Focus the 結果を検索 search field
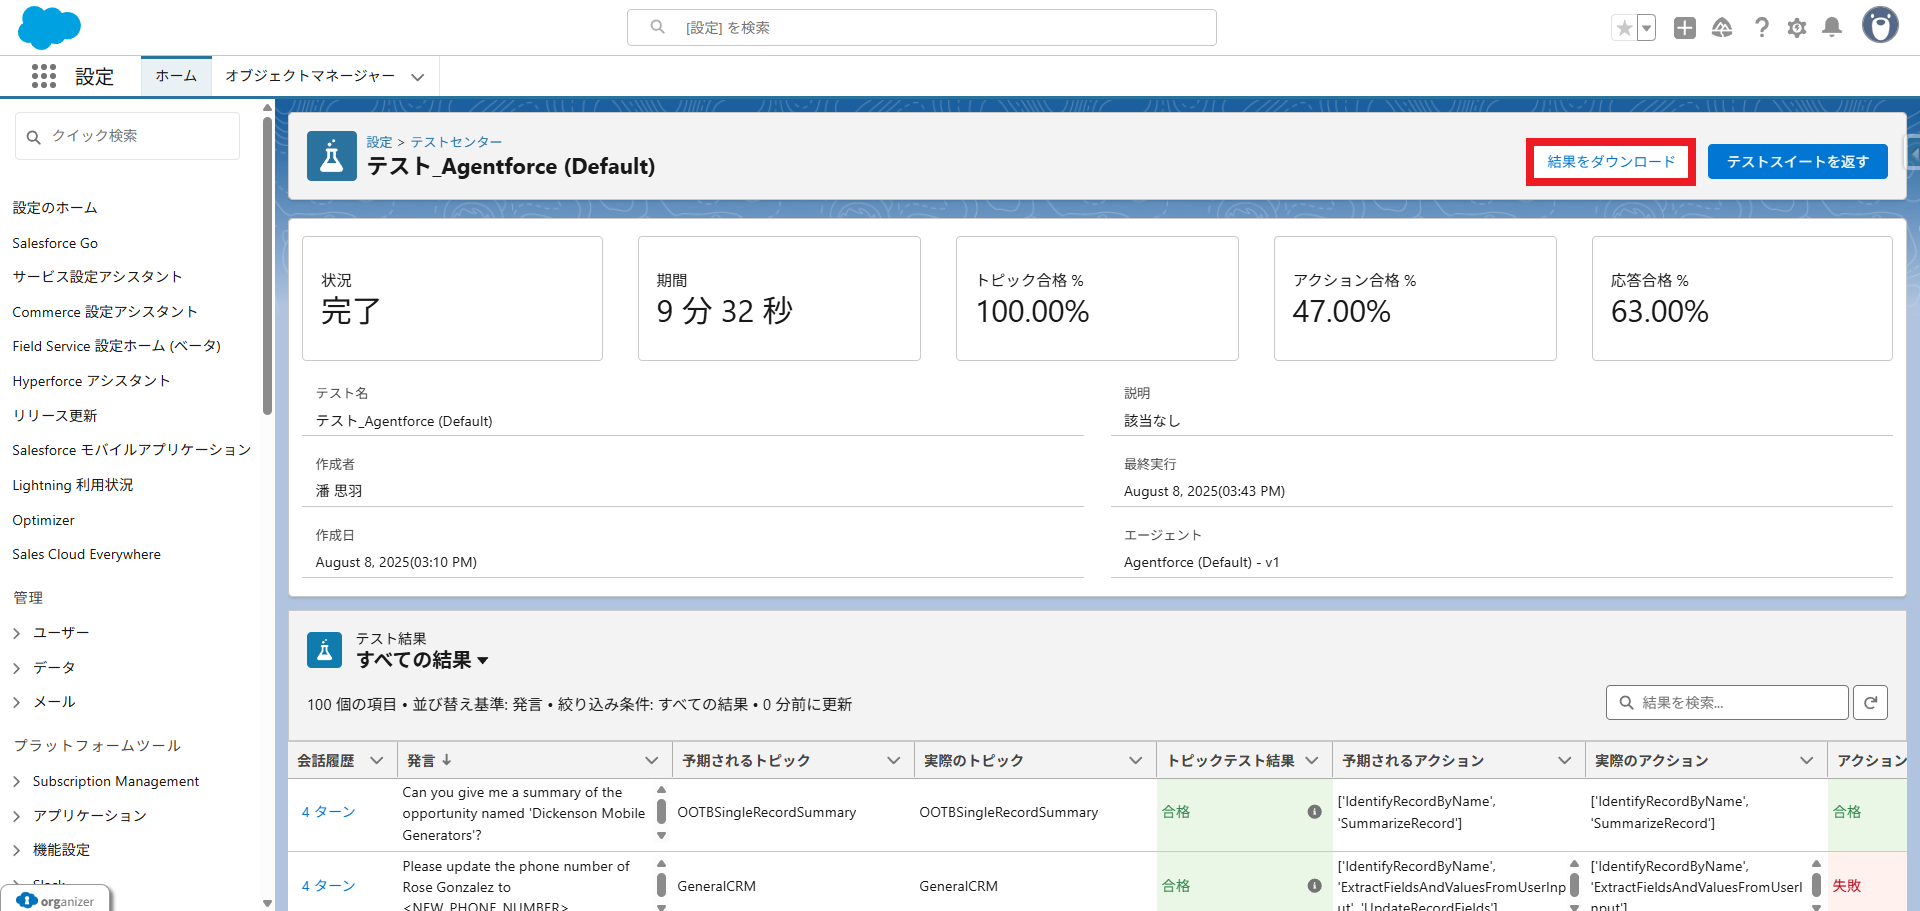1920x911 pixels. tap(1727, 703)
